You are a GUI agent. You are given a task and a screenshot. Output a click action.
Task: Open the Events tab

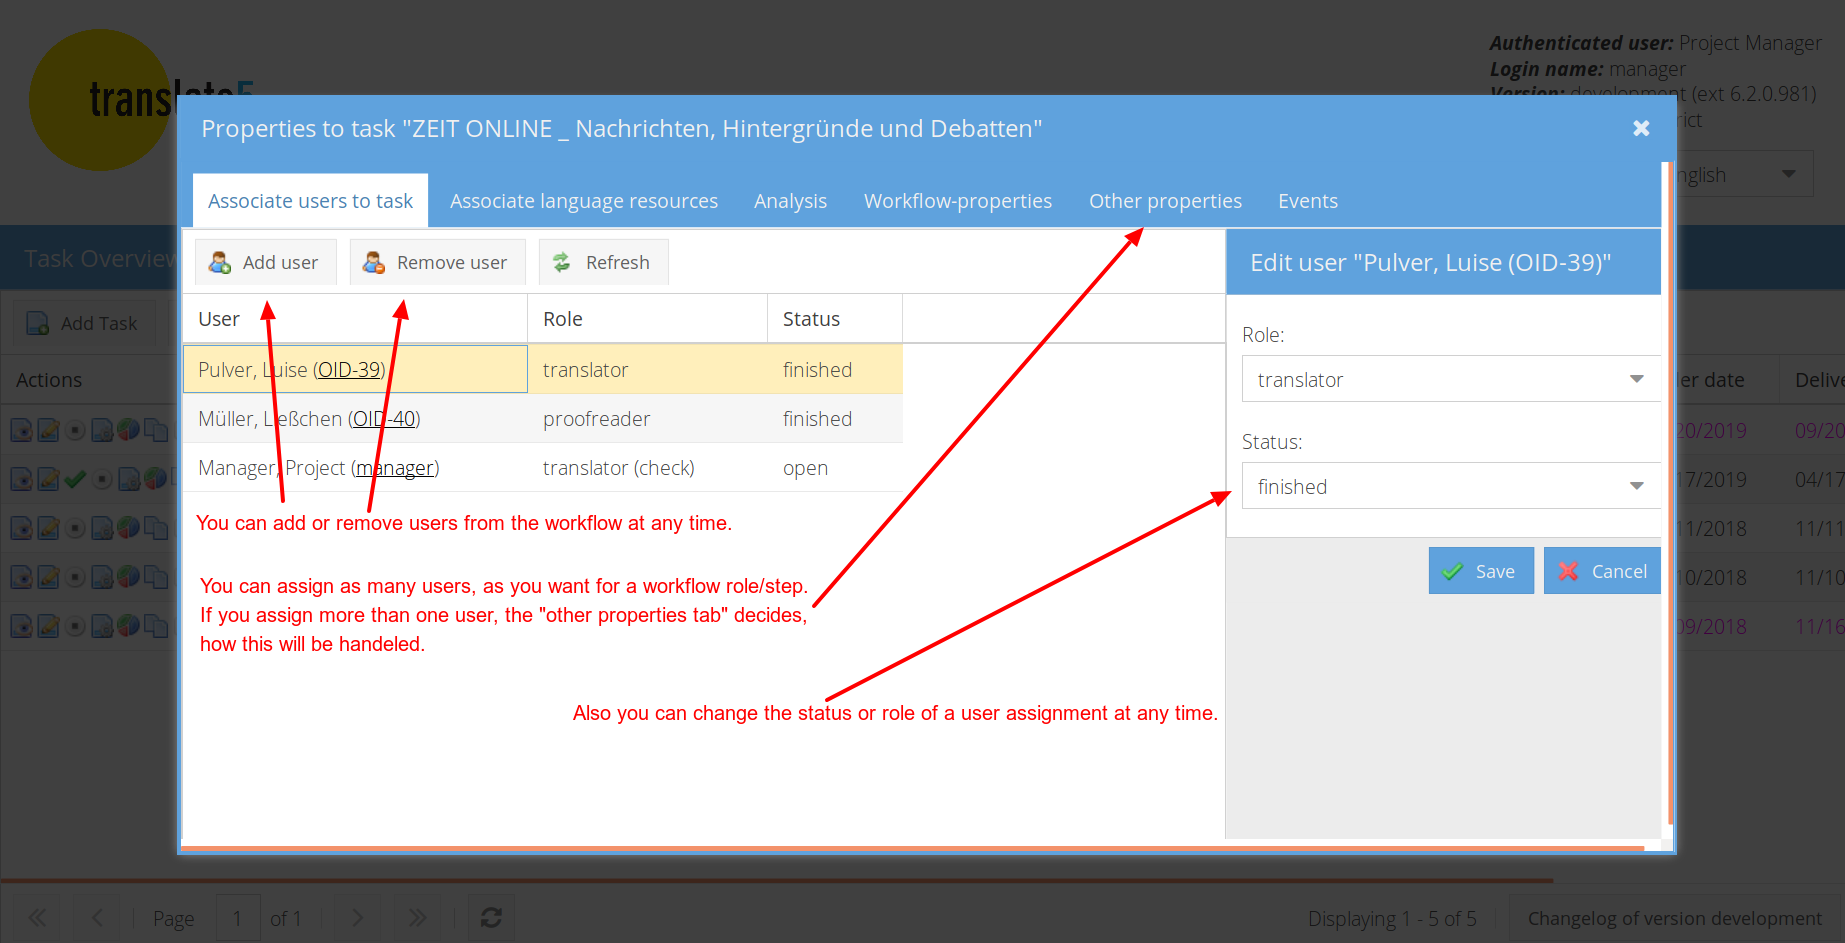pos(1308,201)
